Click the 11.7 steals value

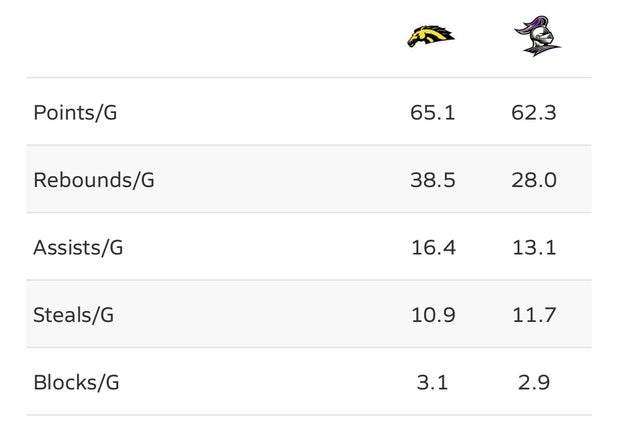(x=534, y=315)
